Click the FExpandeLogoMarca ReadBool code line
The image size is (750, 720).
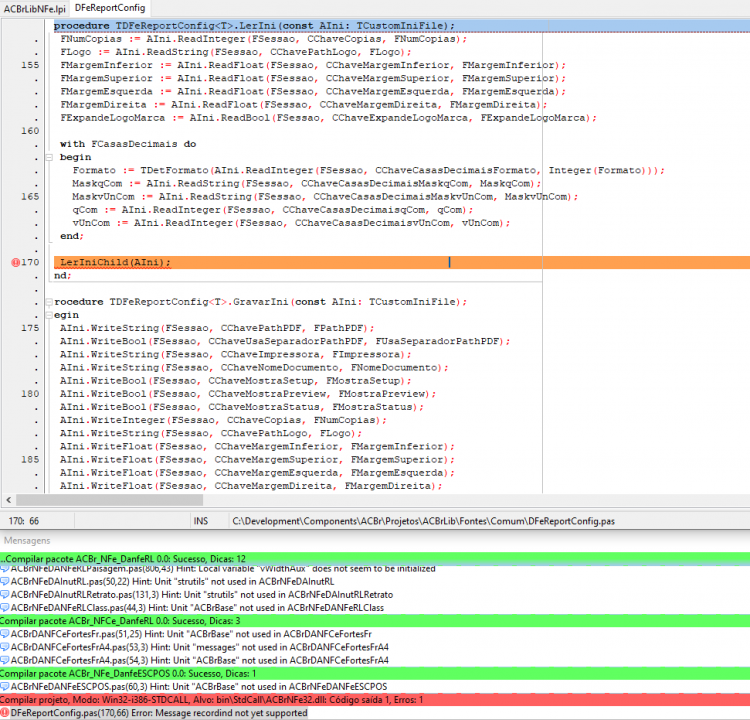click(x=328, y=118)
